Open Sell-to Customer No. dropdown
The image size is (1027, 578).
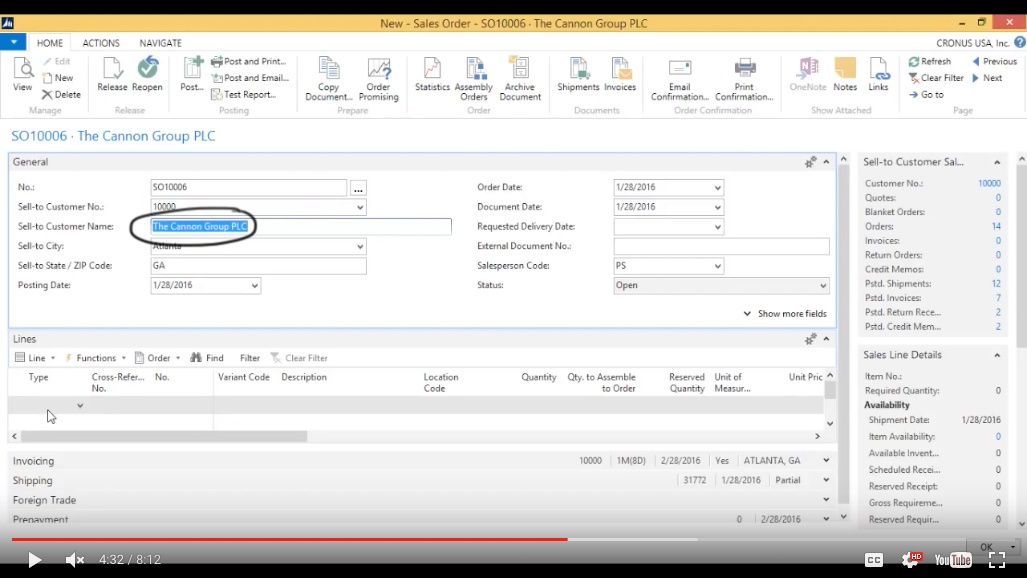[360, 207]
